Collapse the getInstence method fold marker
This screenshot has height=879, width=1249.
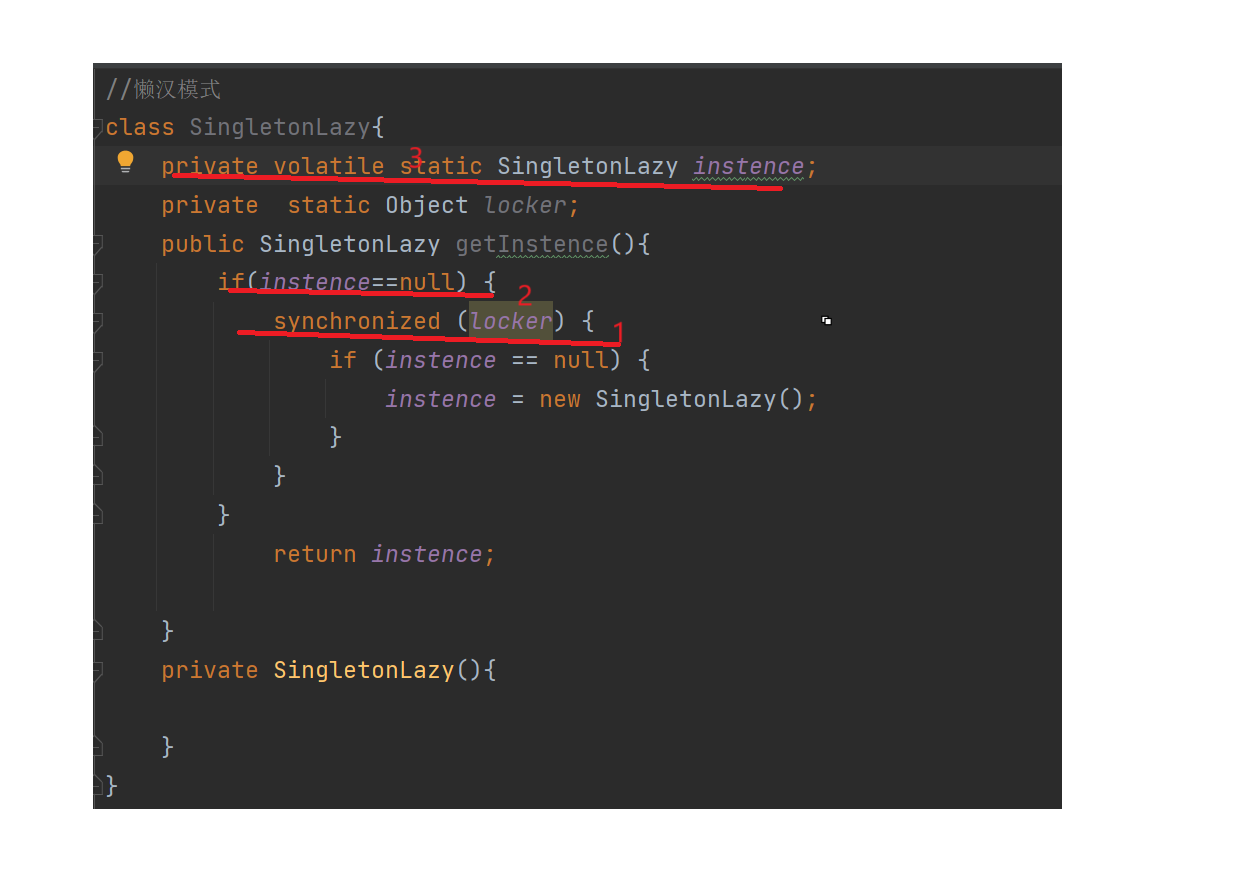click(x=97, y=244)
